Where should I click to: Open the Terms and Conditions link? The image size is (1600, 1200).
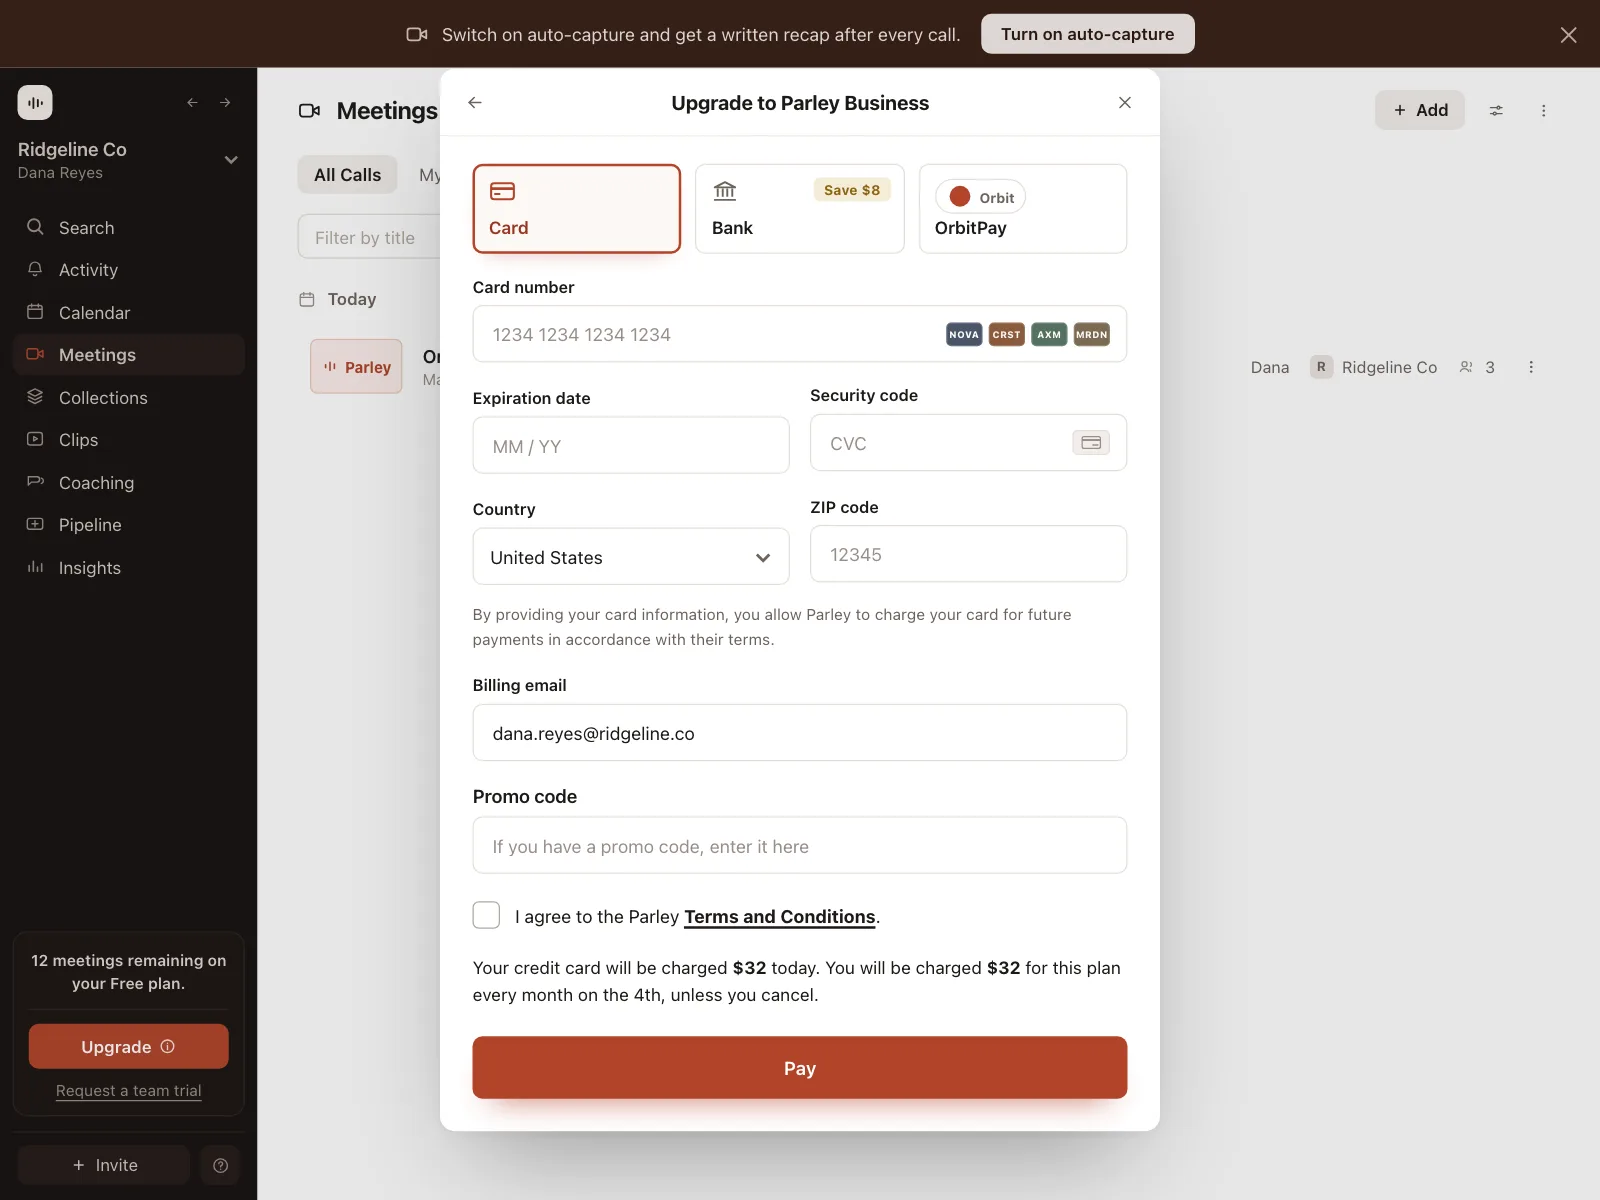[x=780, y=917]
